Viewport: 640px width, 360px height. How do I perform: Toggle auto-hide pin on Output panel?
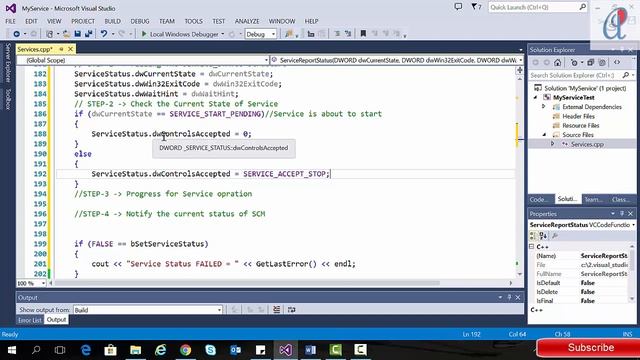coord(509,298)
